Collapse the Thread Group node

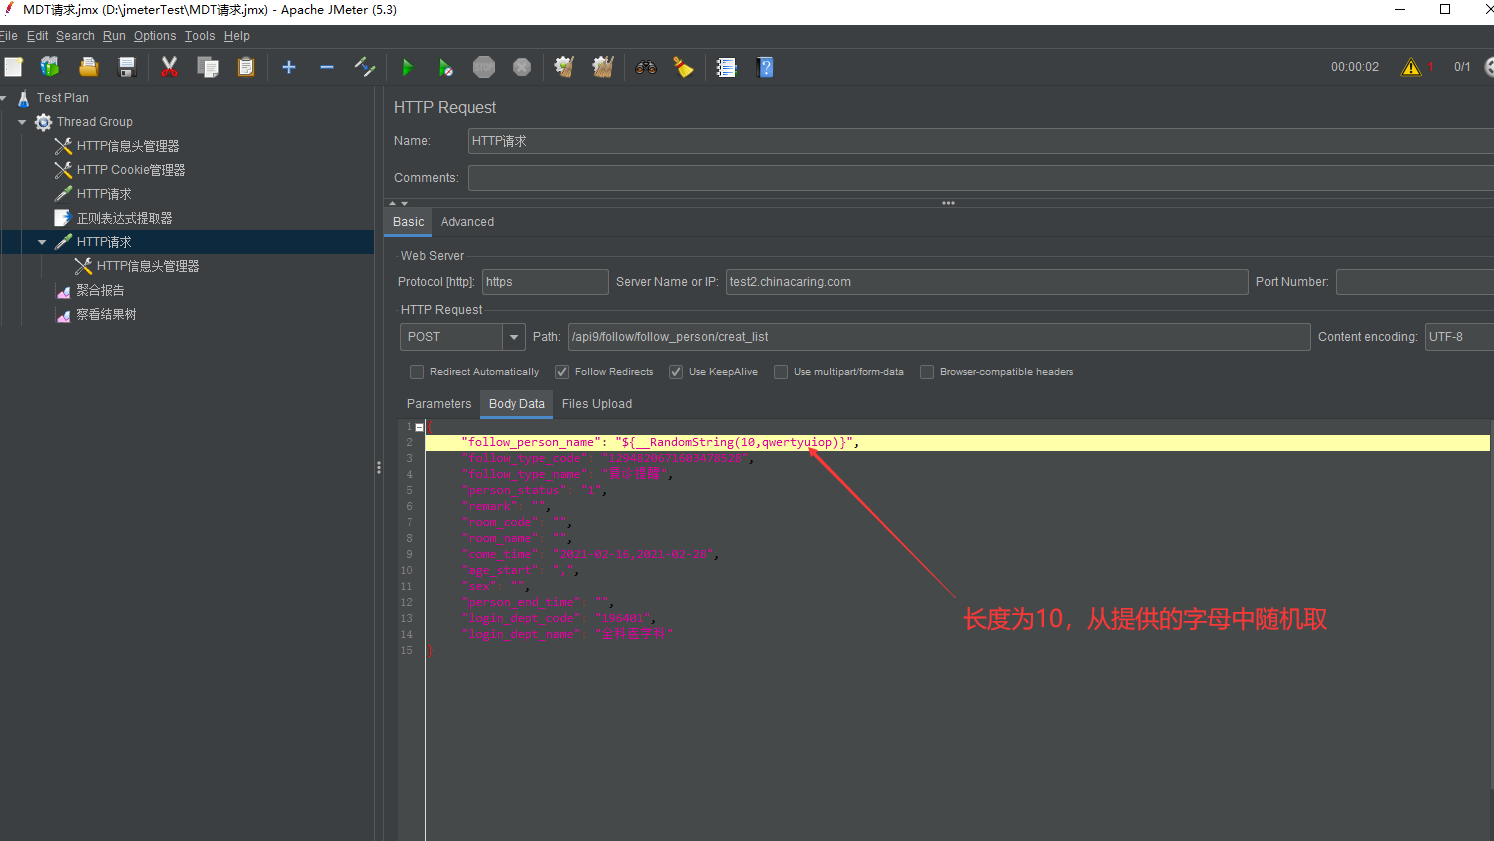click(x=22, y=122)
